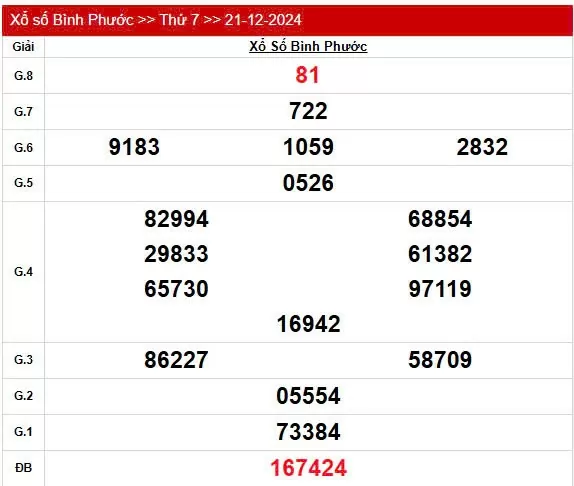The image size is (574, 486).
Task: Select the ĐB special prize 167424
Action: (x=308, y=468)
